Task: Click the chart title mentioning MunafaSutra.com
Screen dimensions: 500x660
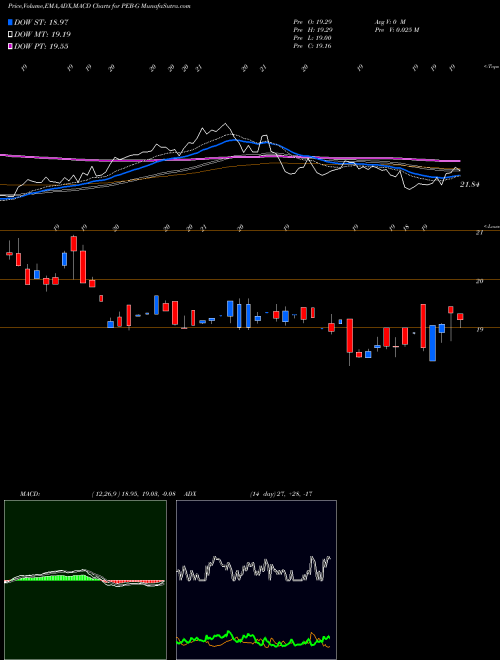Action: [99, 7]
